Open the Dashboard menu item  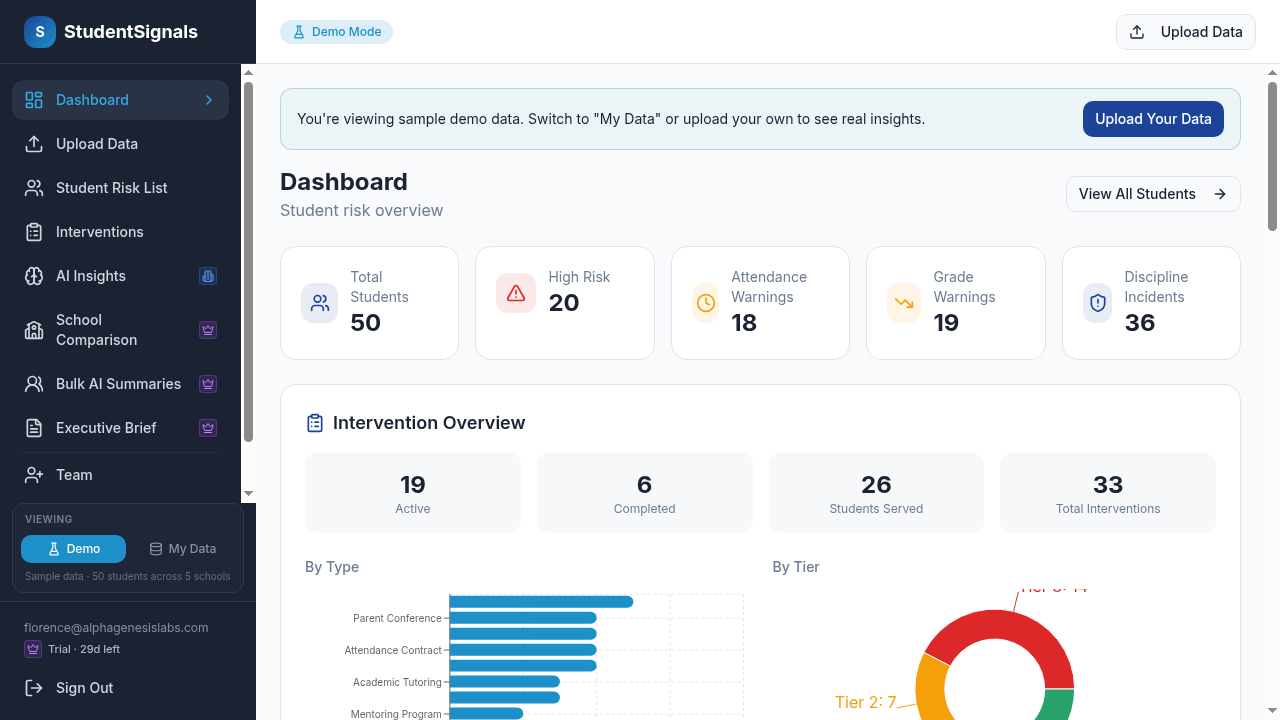coord(120,100)
